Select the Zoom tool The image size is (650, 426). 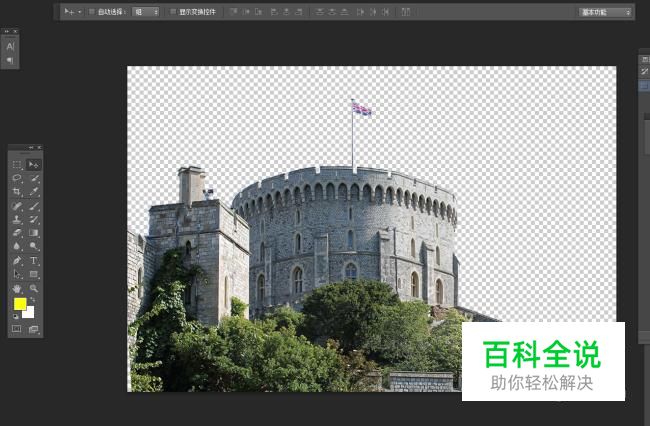tap(34, 288)
